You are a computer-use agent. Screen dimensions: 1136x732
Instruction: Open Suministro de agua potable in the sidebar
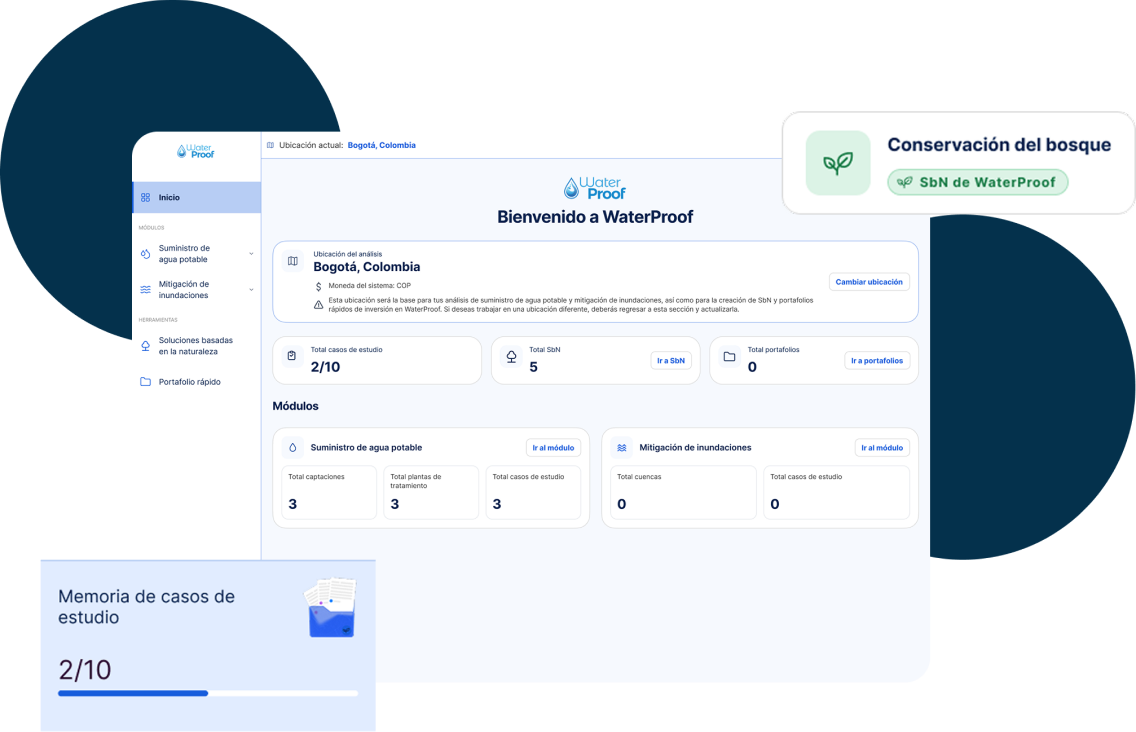(x=196, y=254)
